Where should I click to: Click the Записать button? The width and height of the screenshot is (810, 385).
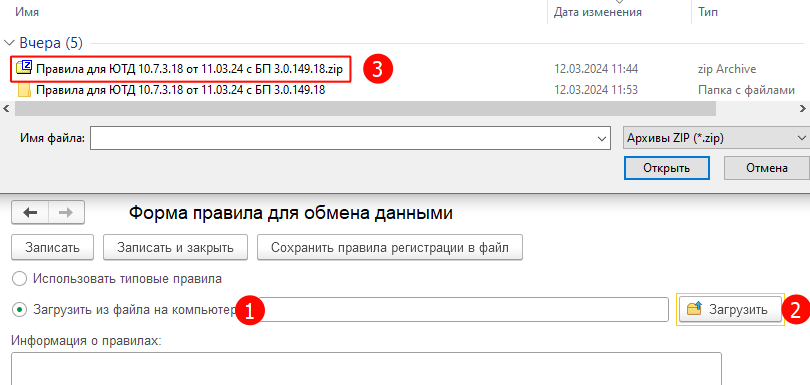coord(52,248)
